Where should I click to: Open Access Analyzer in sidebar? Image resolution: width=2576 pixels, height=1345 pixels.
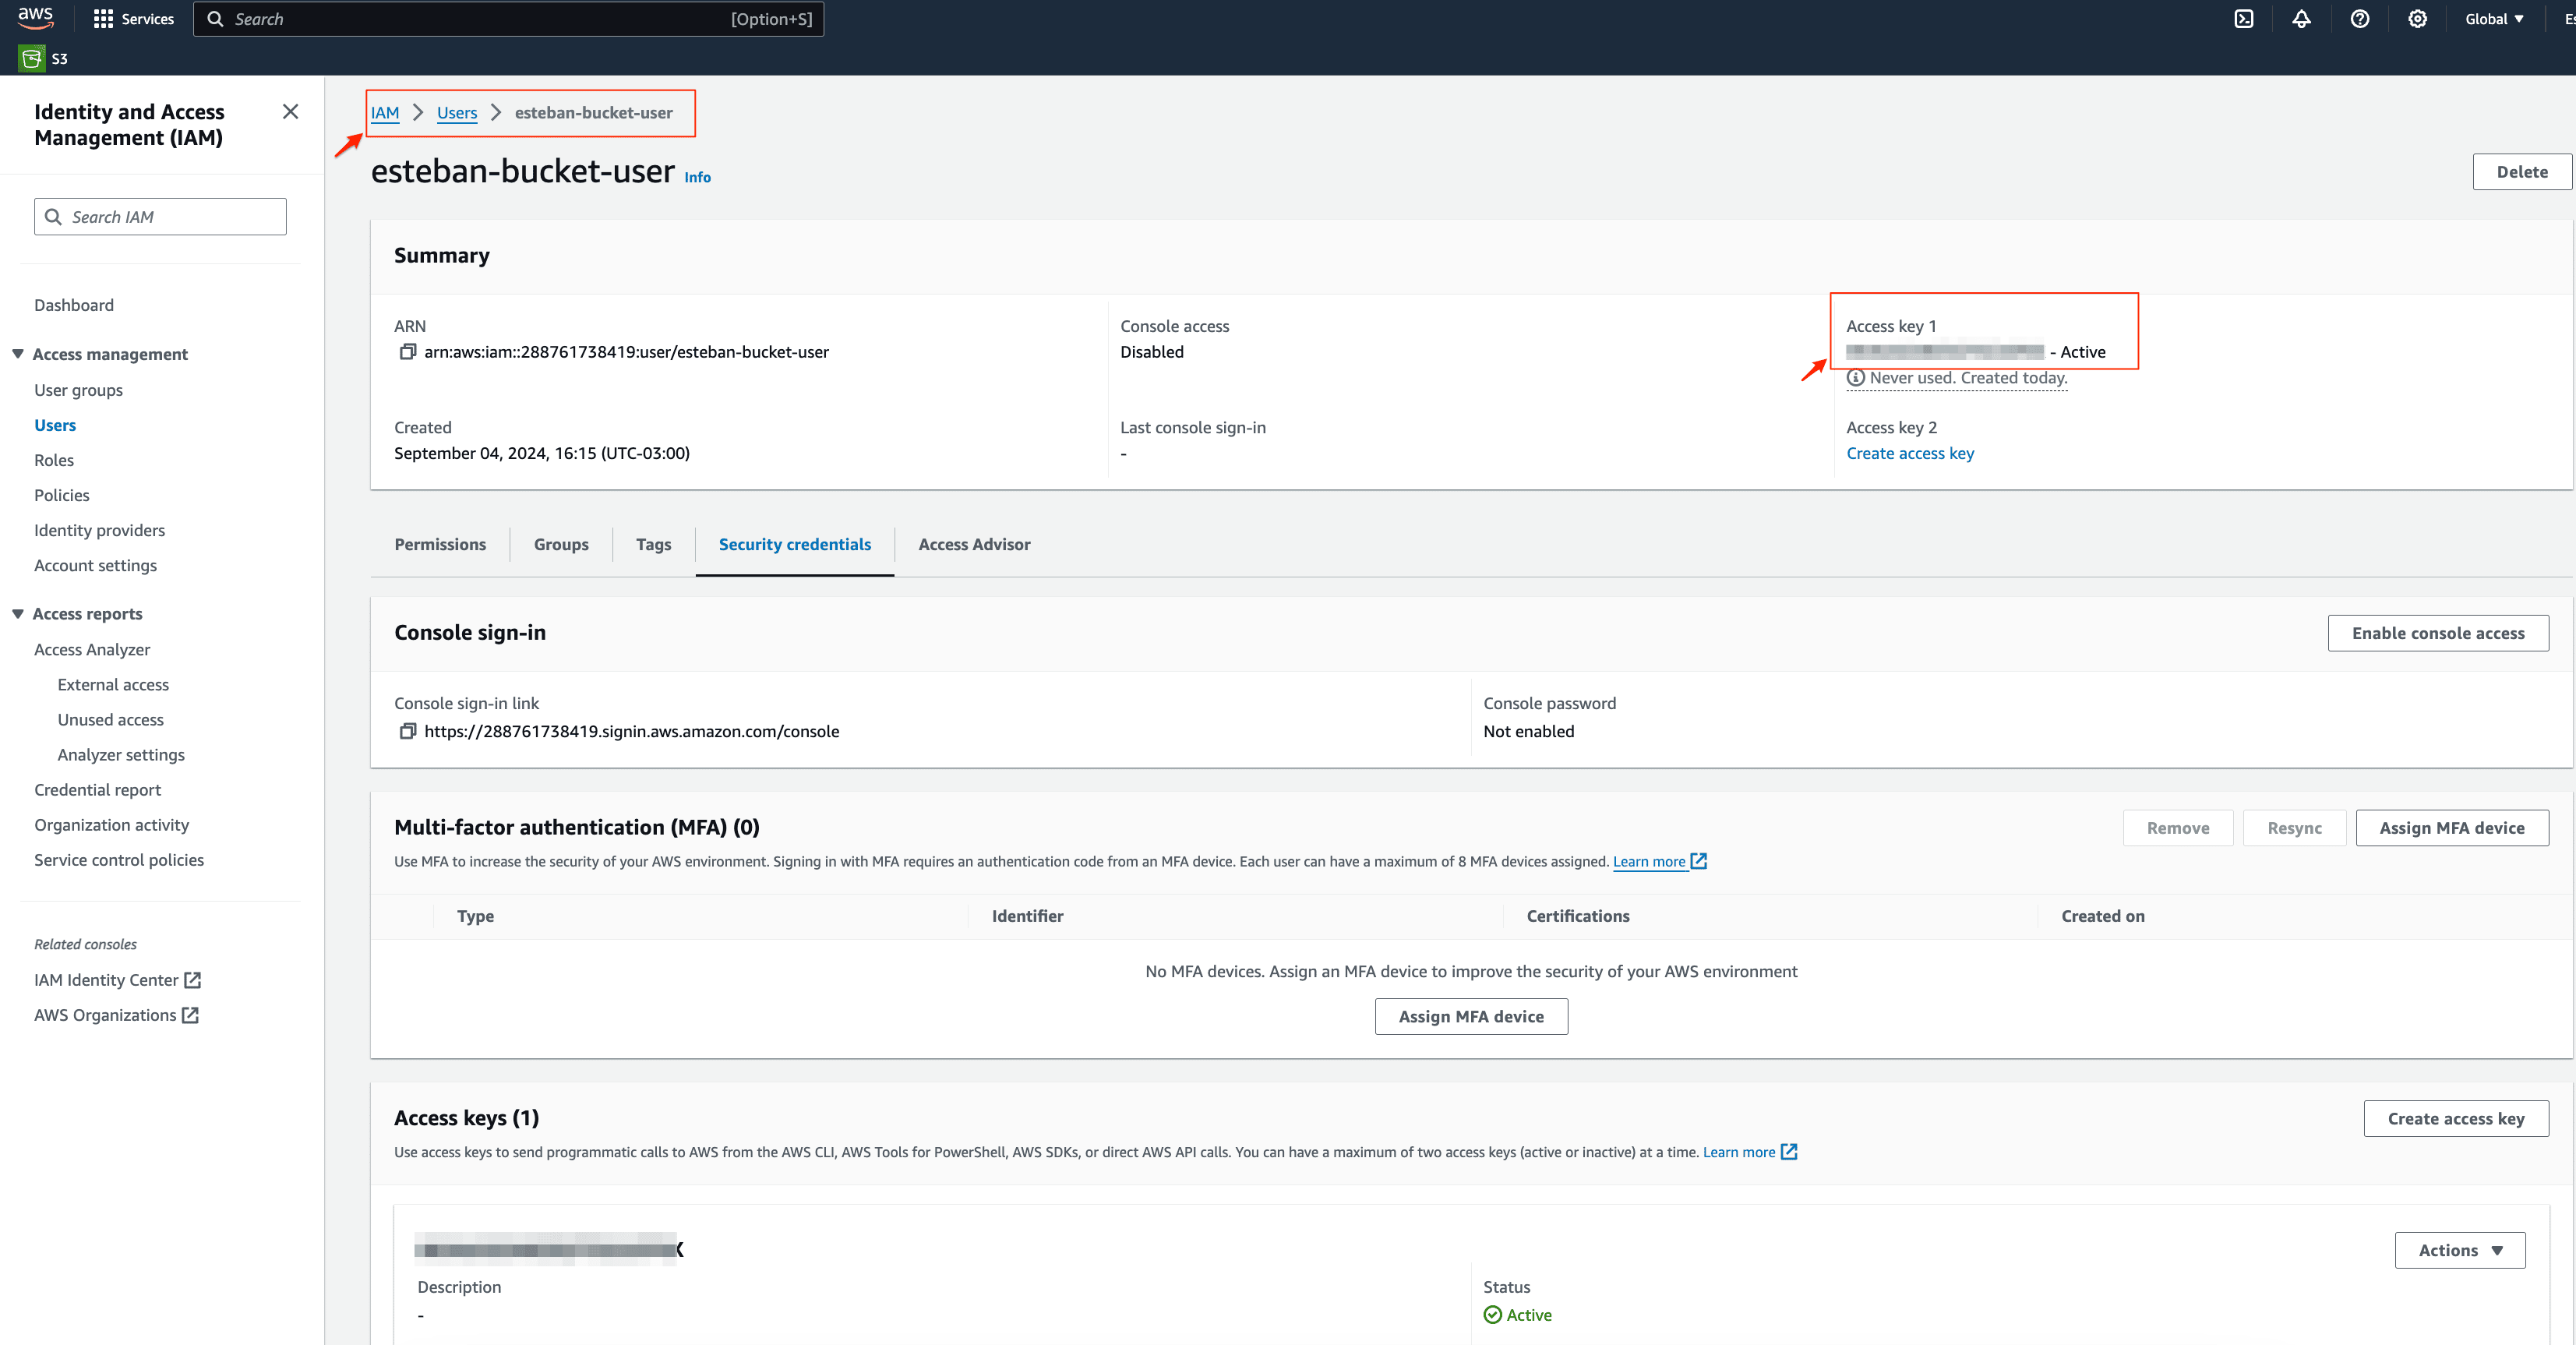pyautogui.click(x=92, y=649)
